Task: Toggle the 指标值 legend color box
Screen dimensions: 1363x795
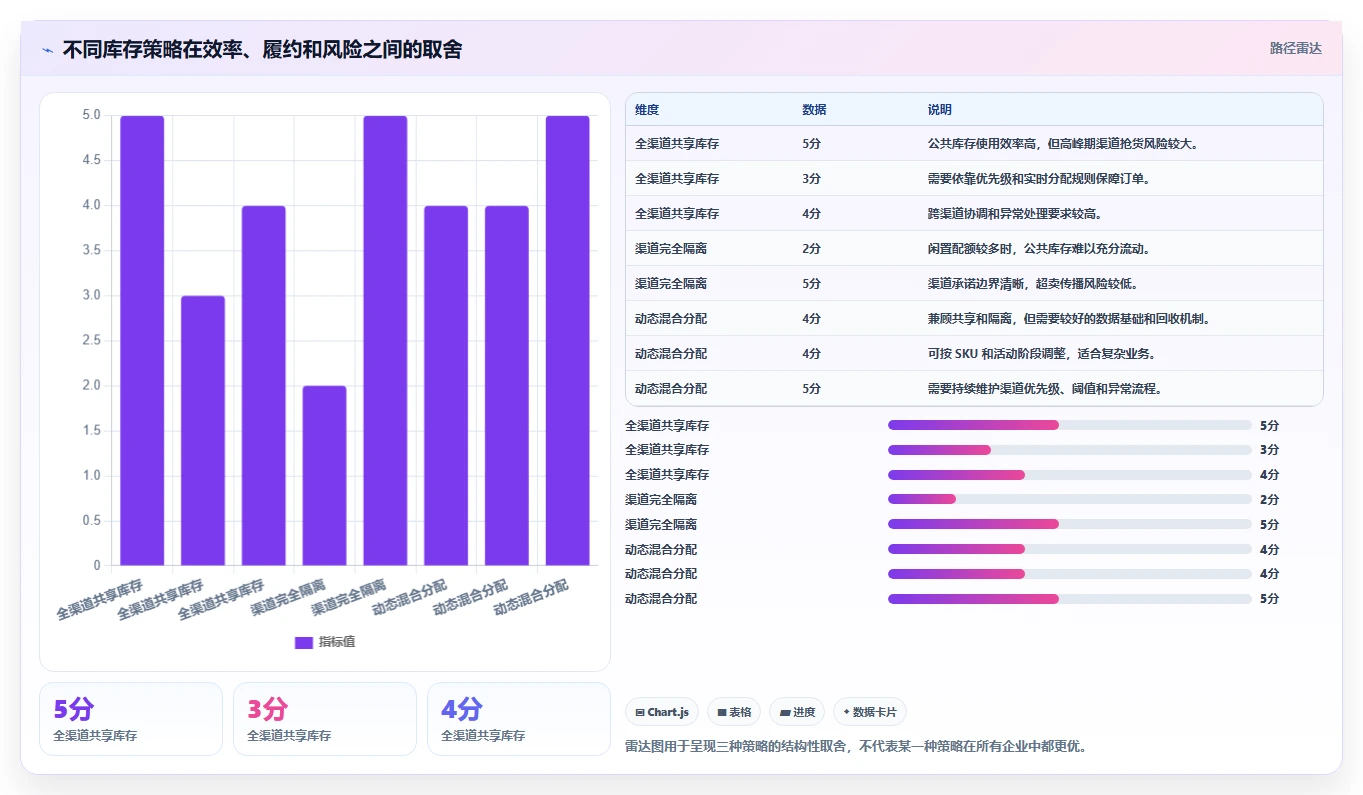Action: click(x=304, y=642)
